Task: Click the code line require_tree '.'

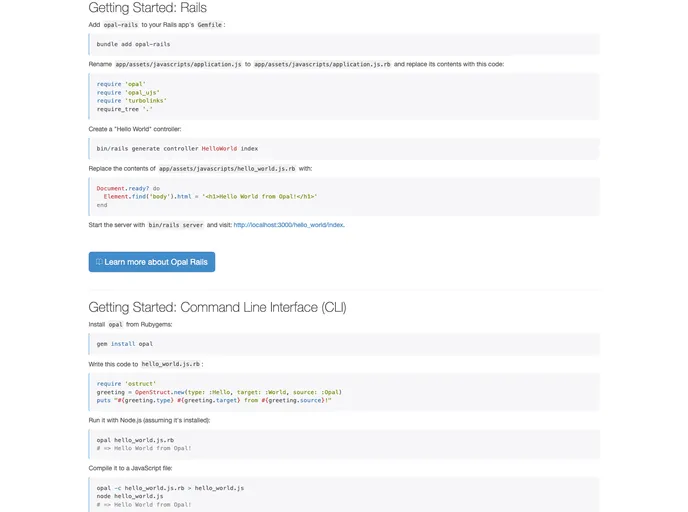Action: (x=125, y=109)
